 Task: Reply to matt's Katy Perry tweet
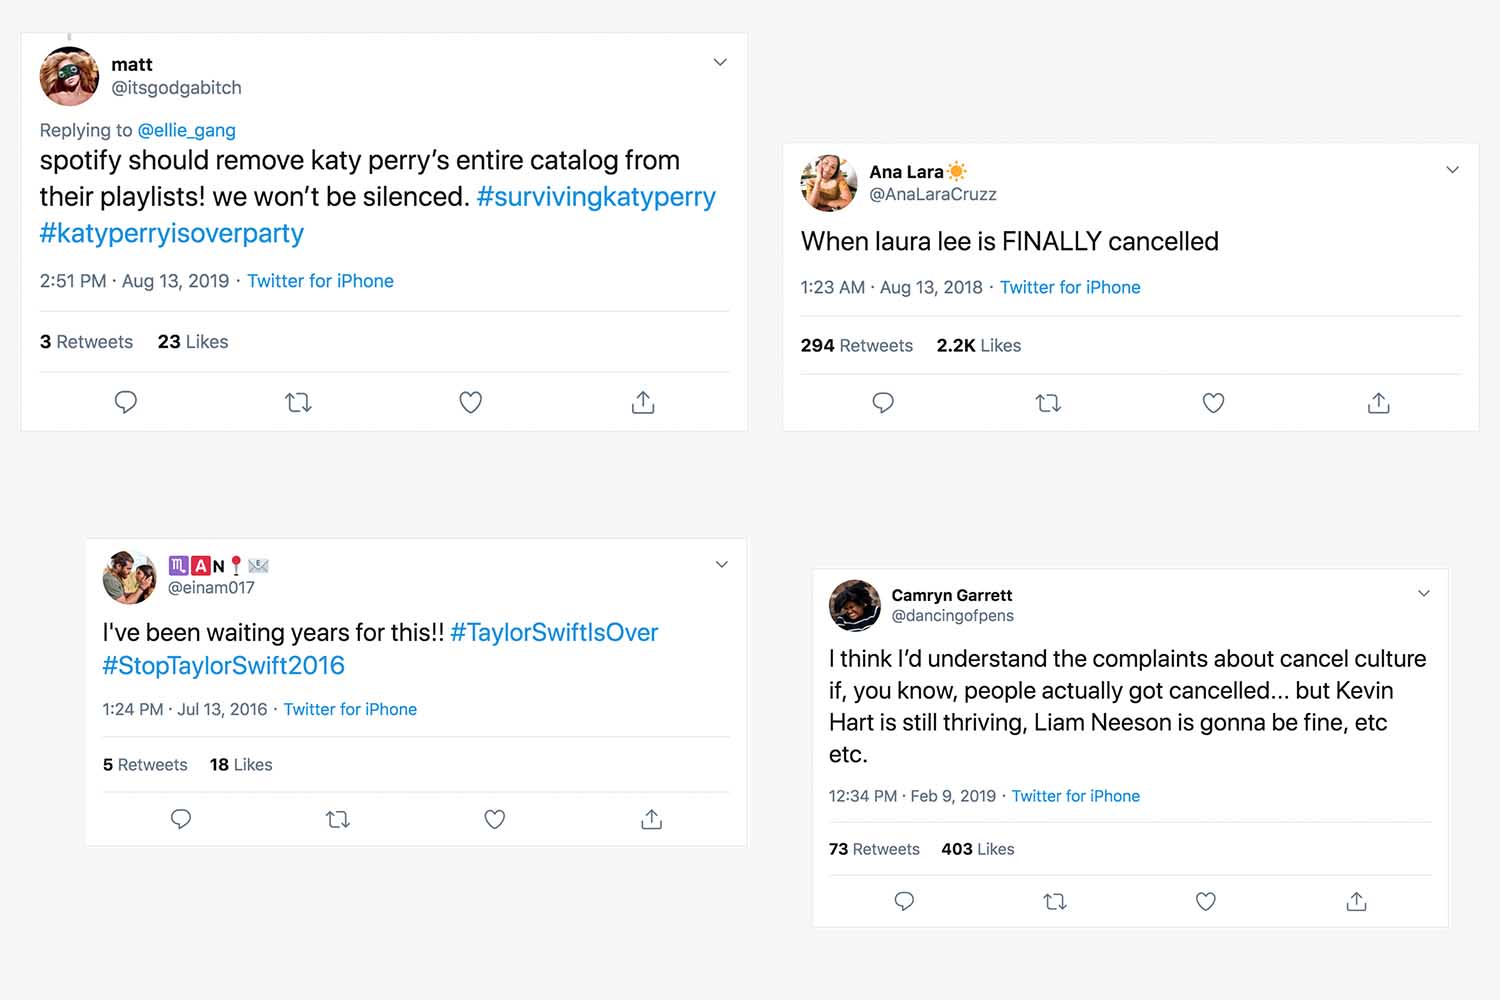pos(126,402)
